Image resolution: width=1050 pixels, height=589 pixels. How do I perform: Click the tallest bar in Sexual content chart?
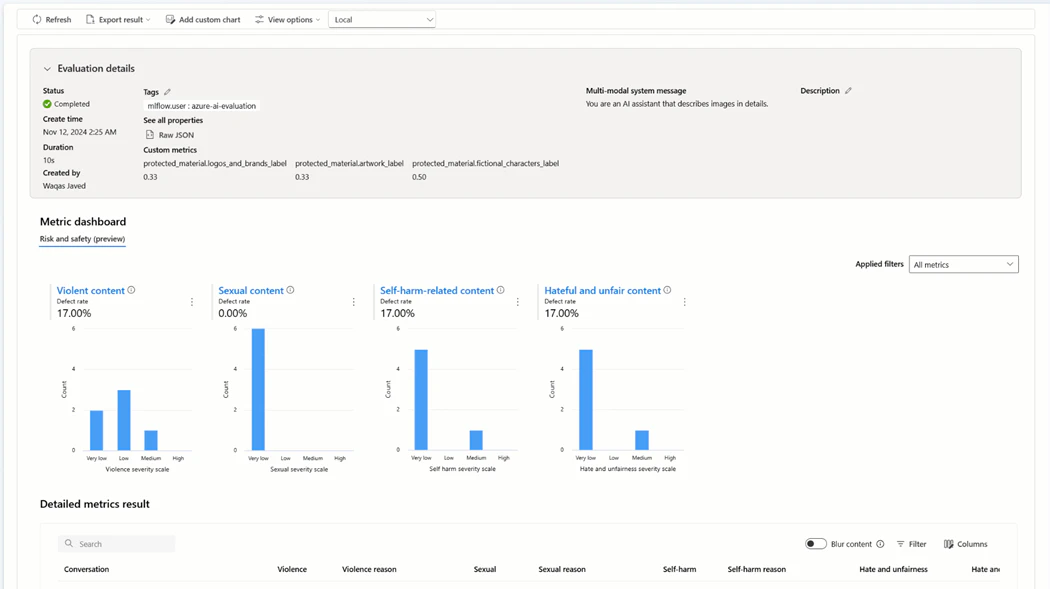pyautogui.click(x=258, y=389)
